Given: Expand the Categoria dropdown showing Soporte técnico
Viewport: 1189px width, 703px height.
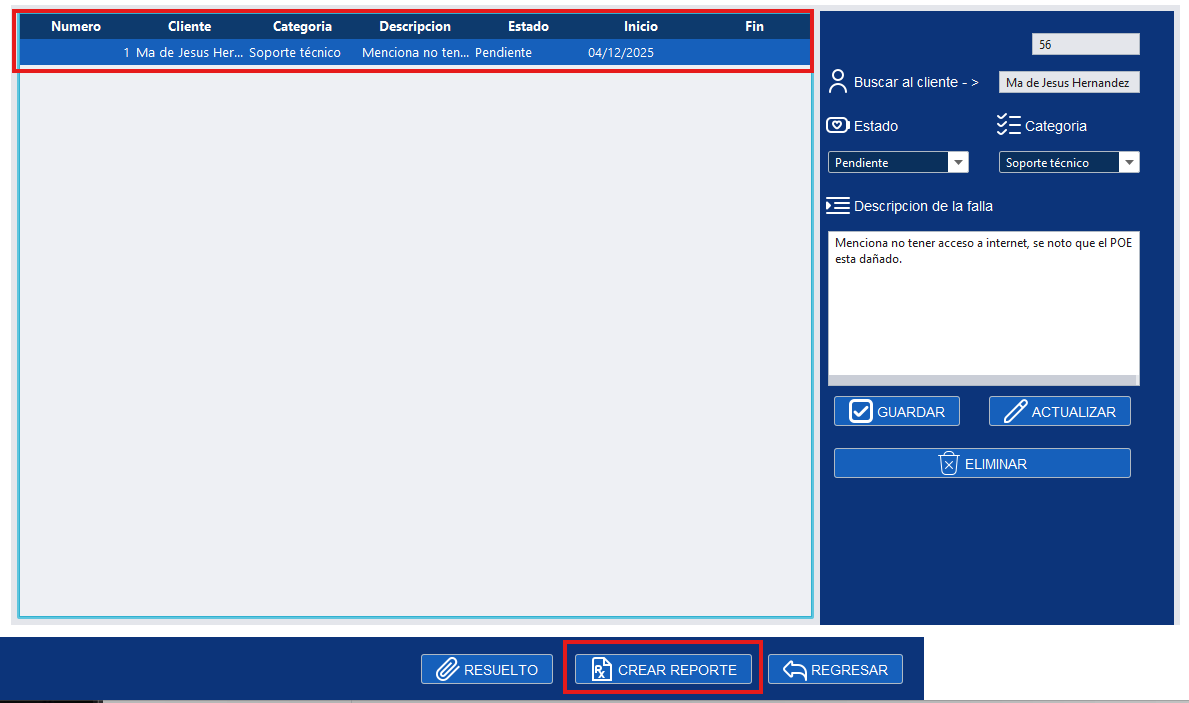Looking at the screenshot, I should point(1129,163).
